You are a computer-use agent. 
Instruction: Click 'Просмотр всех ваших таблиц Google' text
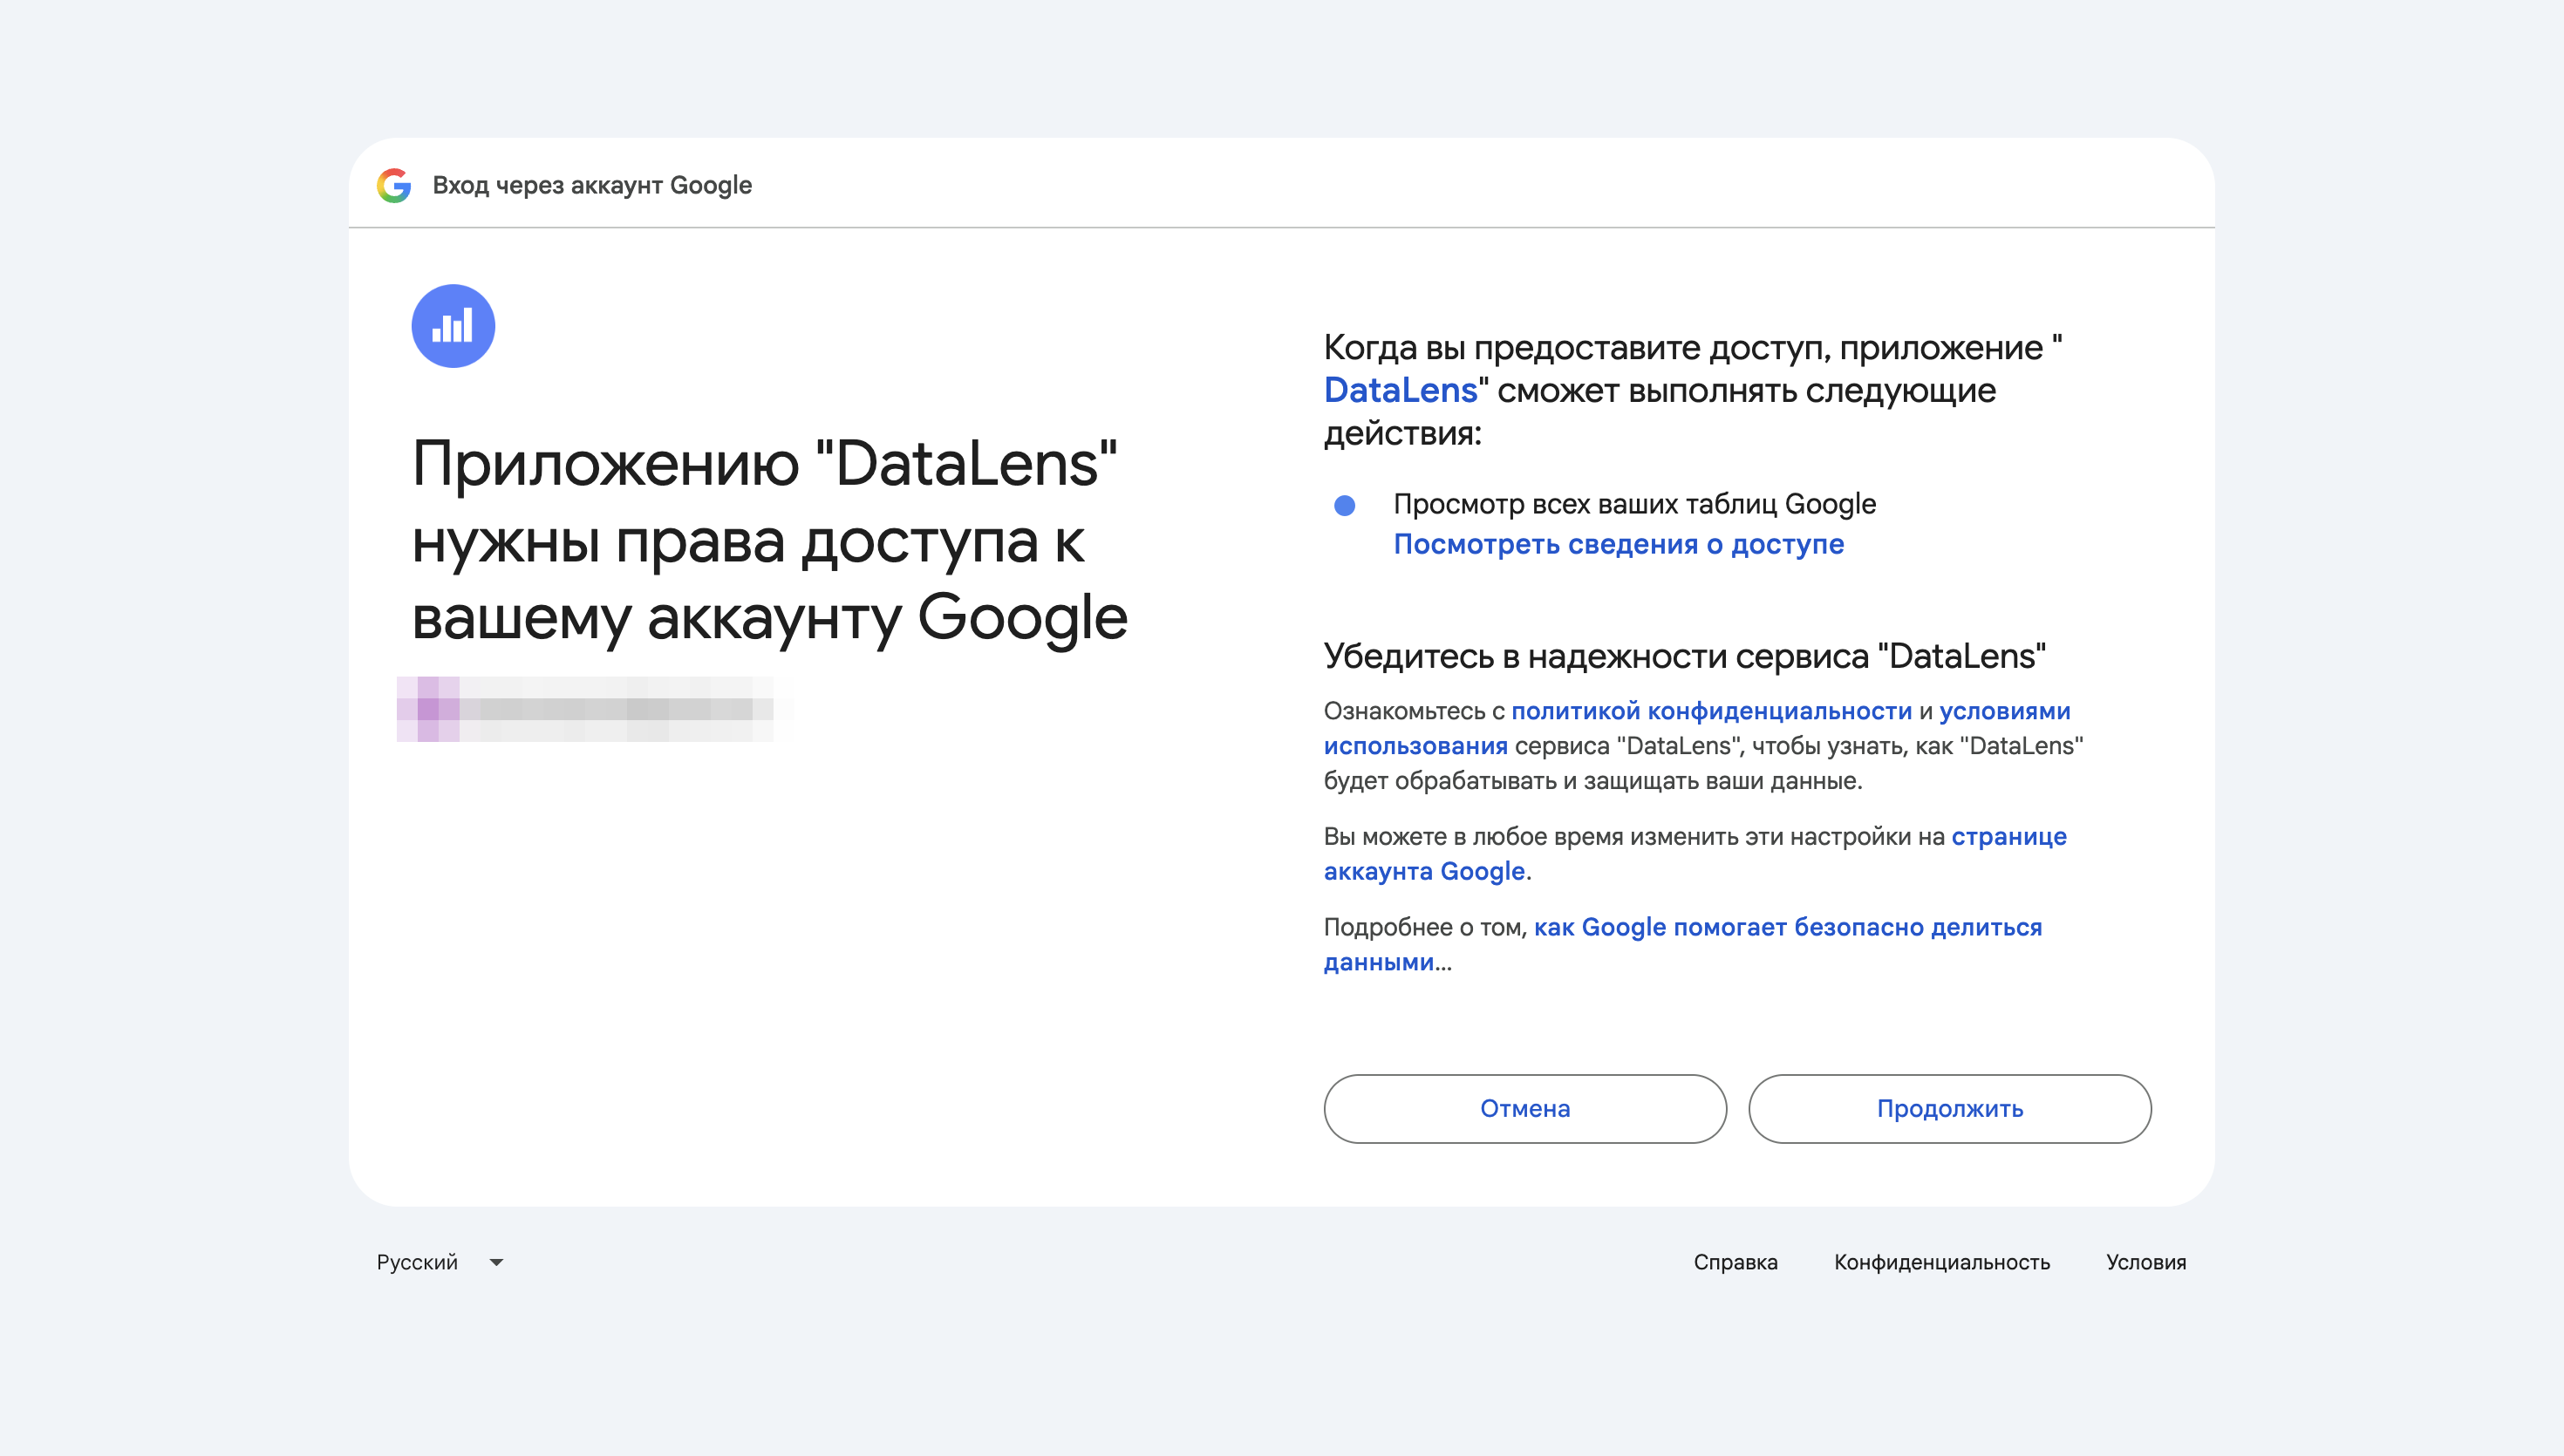(1634, 504)
